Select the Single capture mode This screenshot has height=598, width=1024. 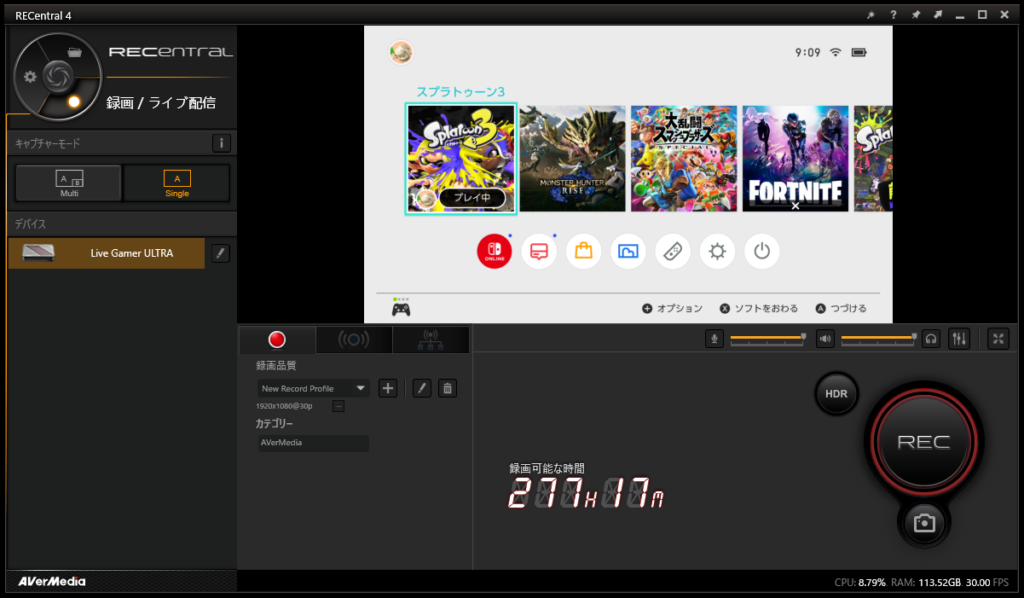[x=177, y=183]
